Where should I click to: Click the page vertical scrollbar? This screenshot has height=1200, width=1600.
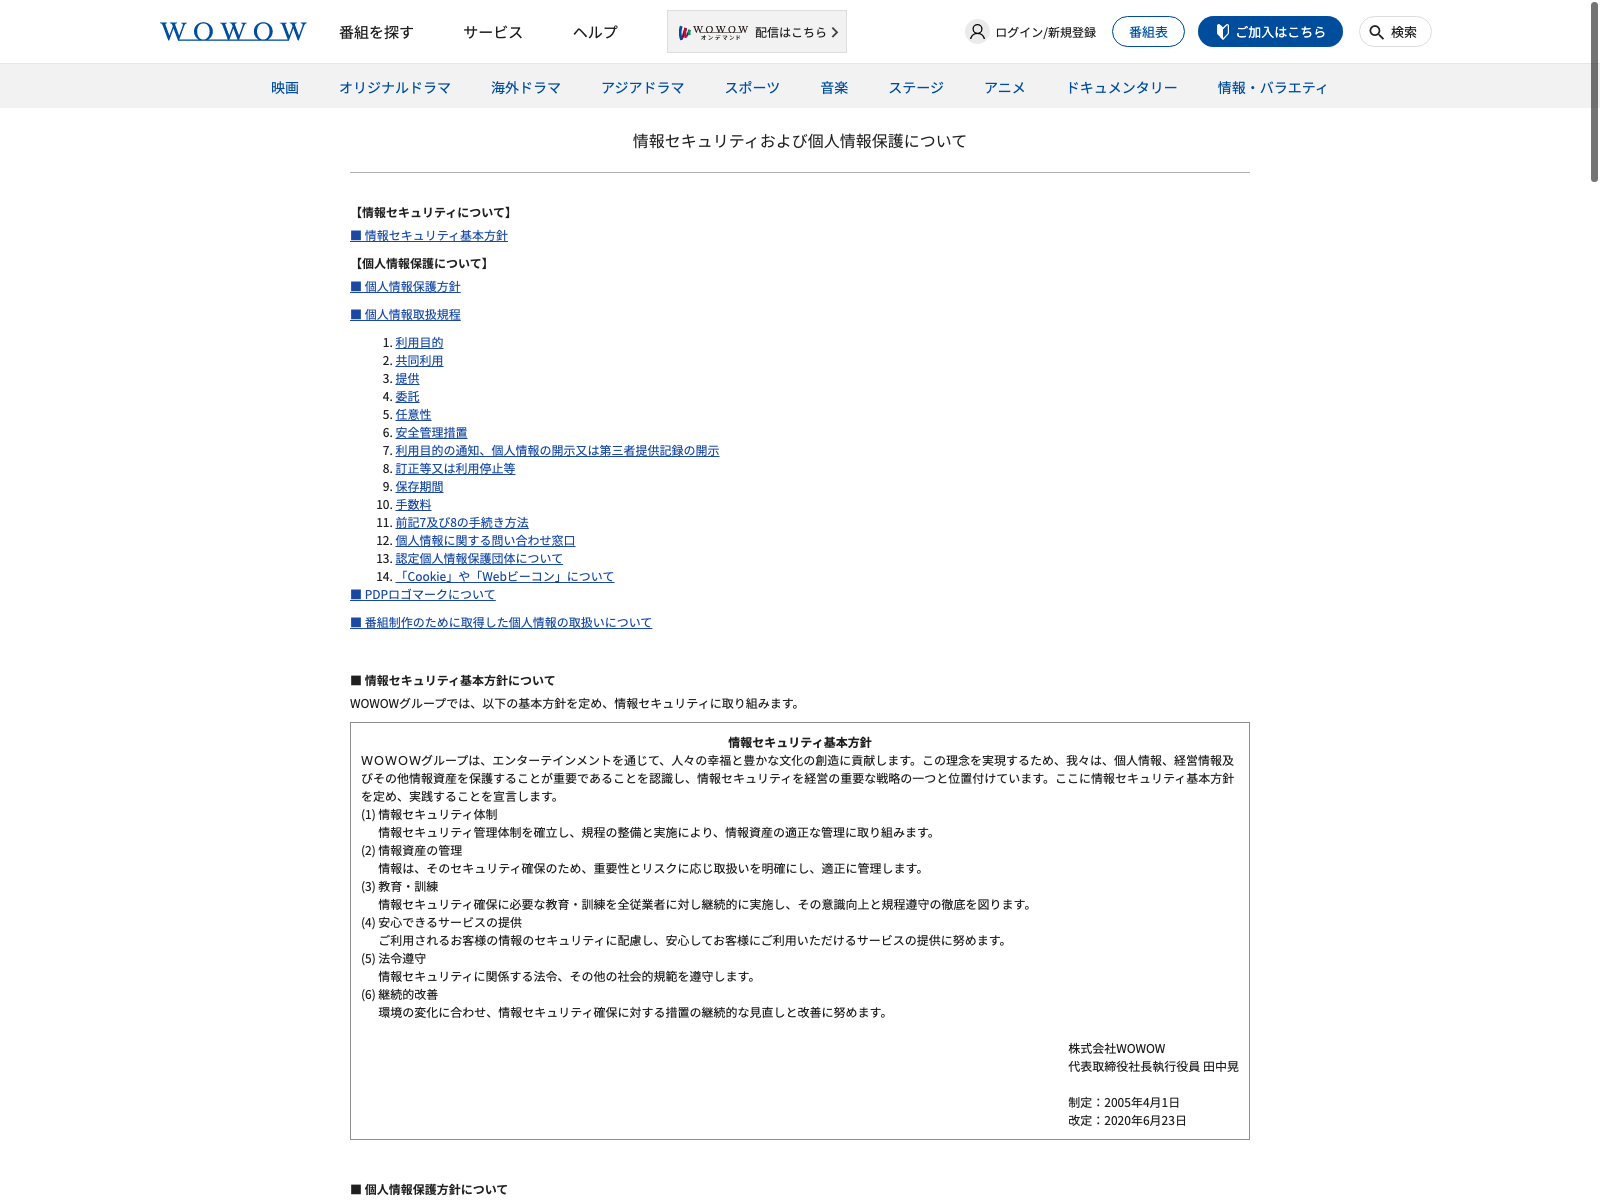coord(1594,92)
